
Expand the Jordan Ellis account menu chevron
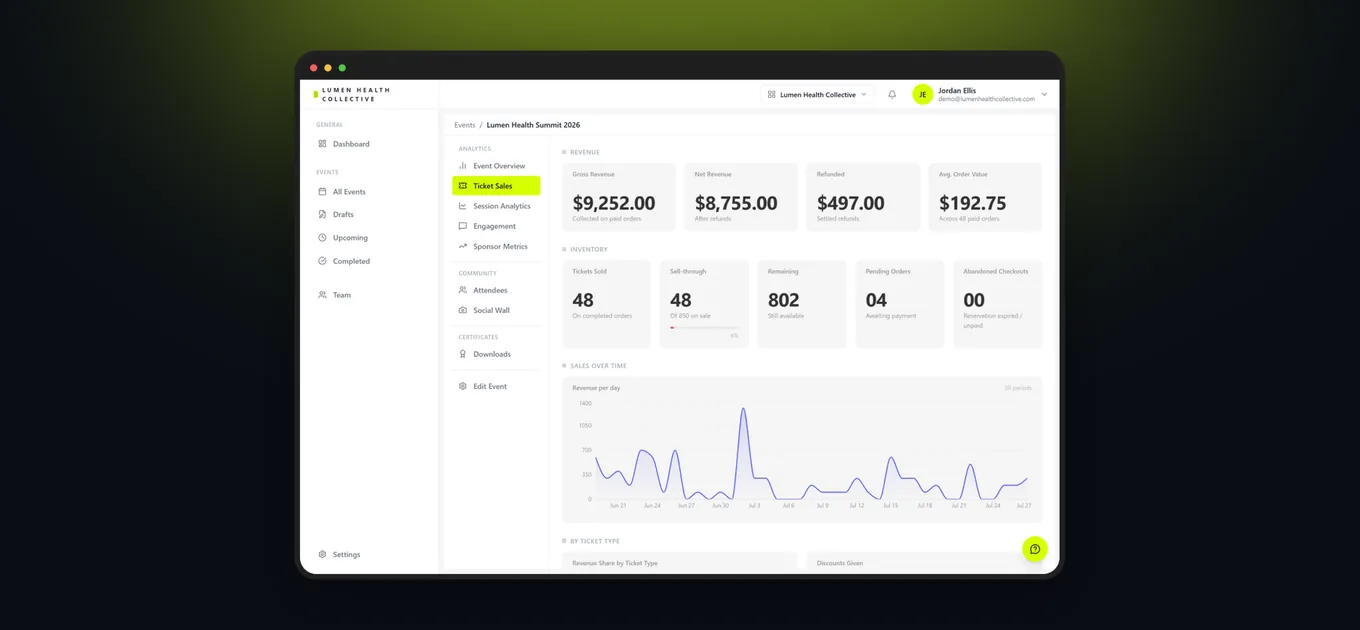click(x=1045, y=95)
